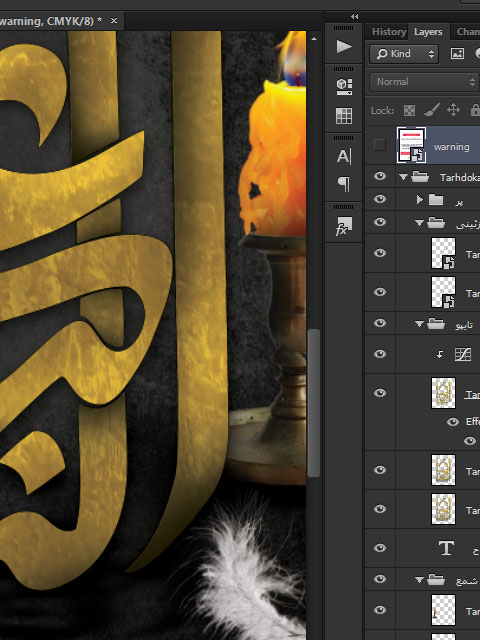Click the شمع group folder icon
The height and width of the screenshot is (640, 480).
click(436, 579)
